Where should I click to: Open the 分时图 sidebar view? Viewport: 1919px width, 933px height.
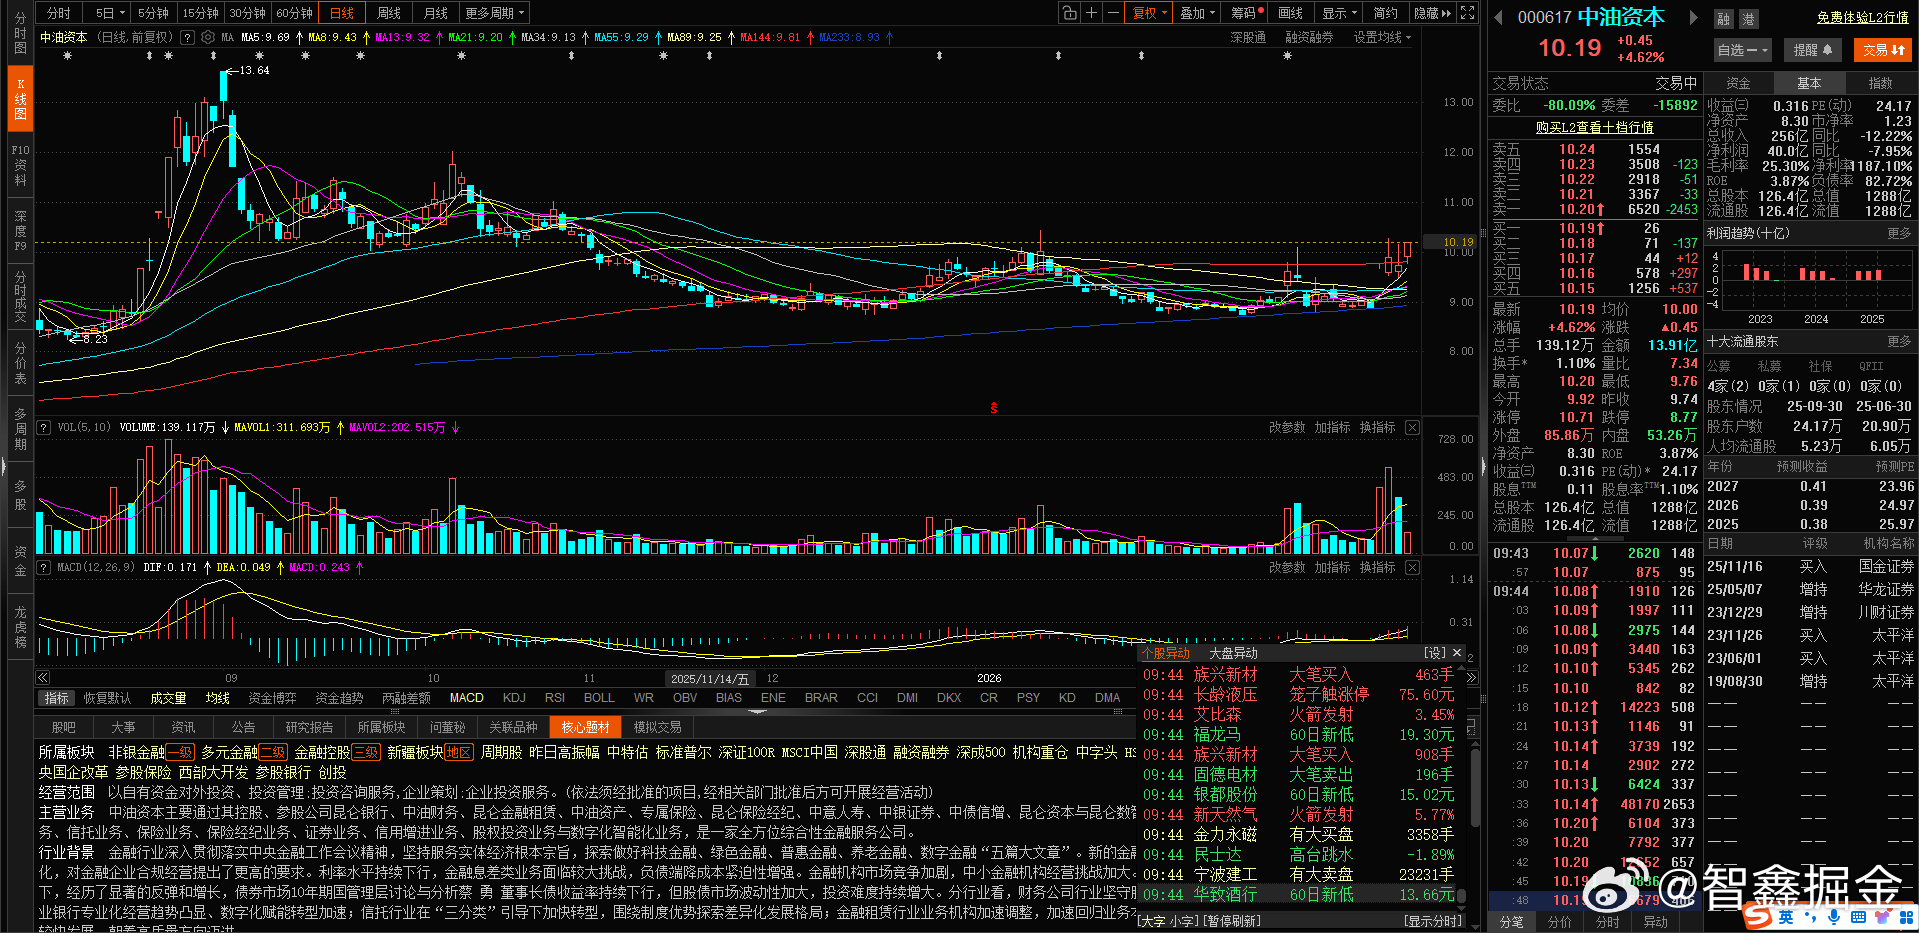pos(20,32)
